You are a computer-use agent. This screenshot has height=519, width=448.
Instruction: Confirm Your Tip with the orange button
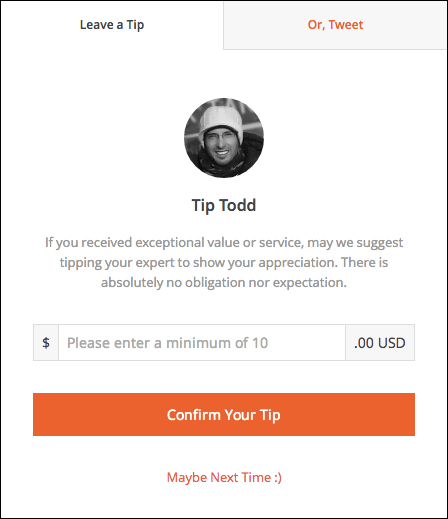(224, 414)
